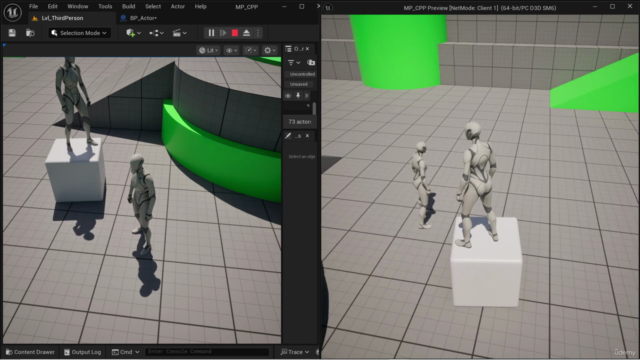Click the Unsaved filter button
Screen dimensions: 640x360
point(299,84)
